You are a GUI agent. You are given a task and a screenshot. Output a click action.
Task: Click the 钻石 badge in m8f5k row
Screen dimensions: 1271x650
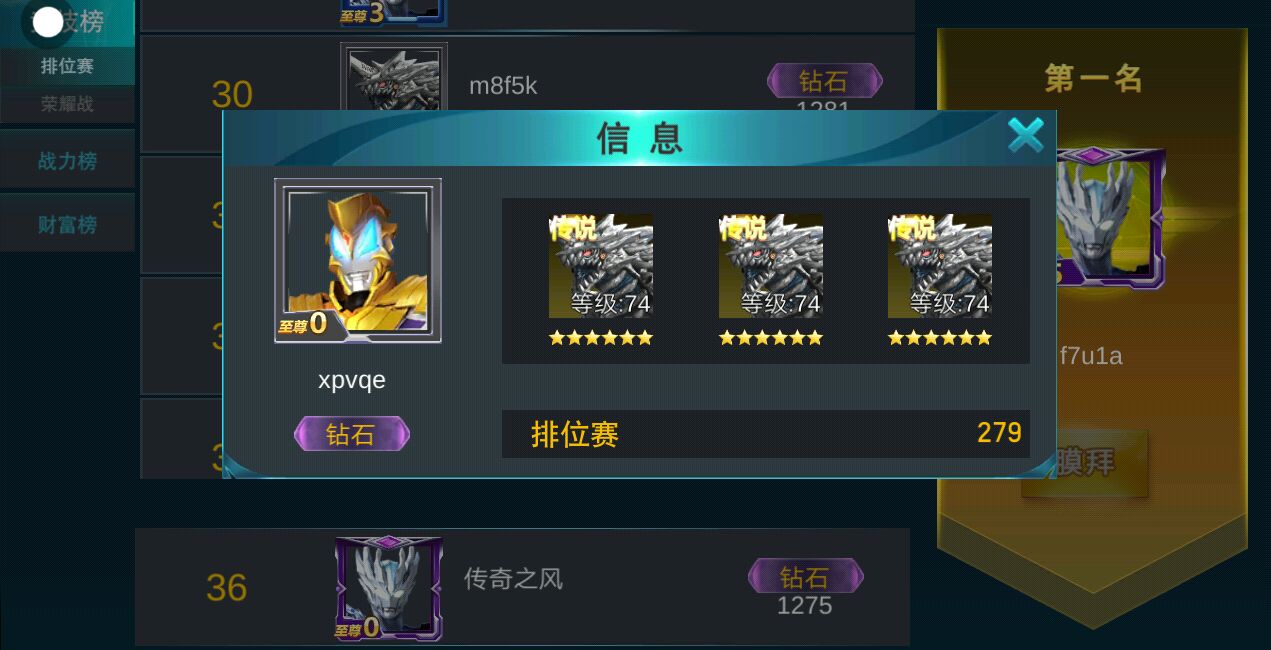coord(824,80)
